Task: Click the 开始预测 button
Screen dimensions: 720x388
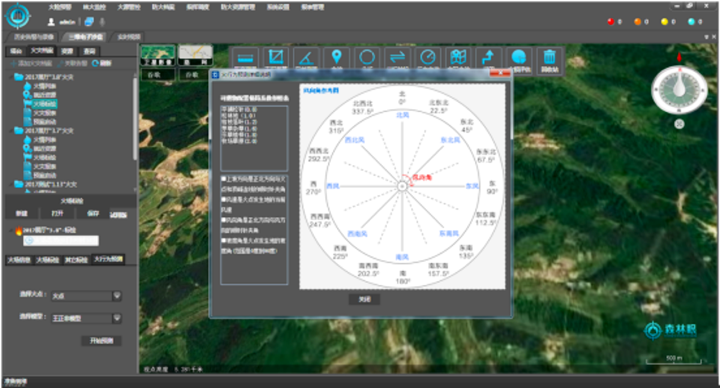Action: [x=101, y=341]
